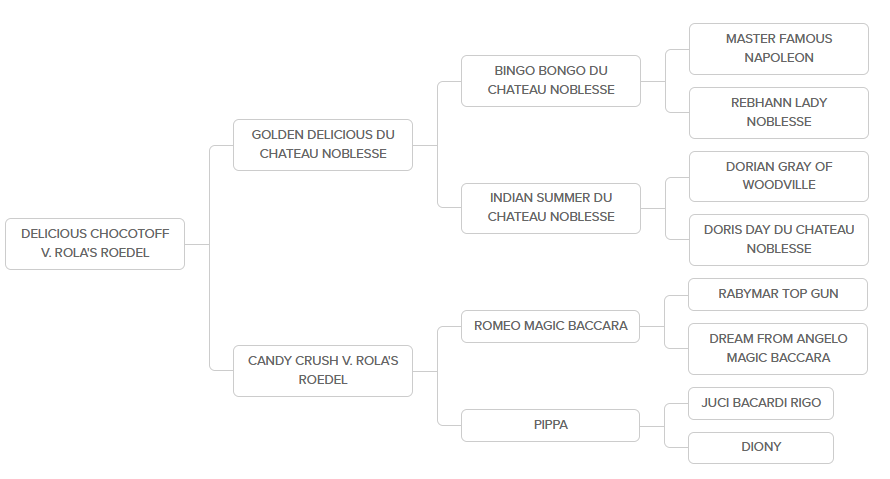Open the Pippa pedigree box

coord(550,425)
